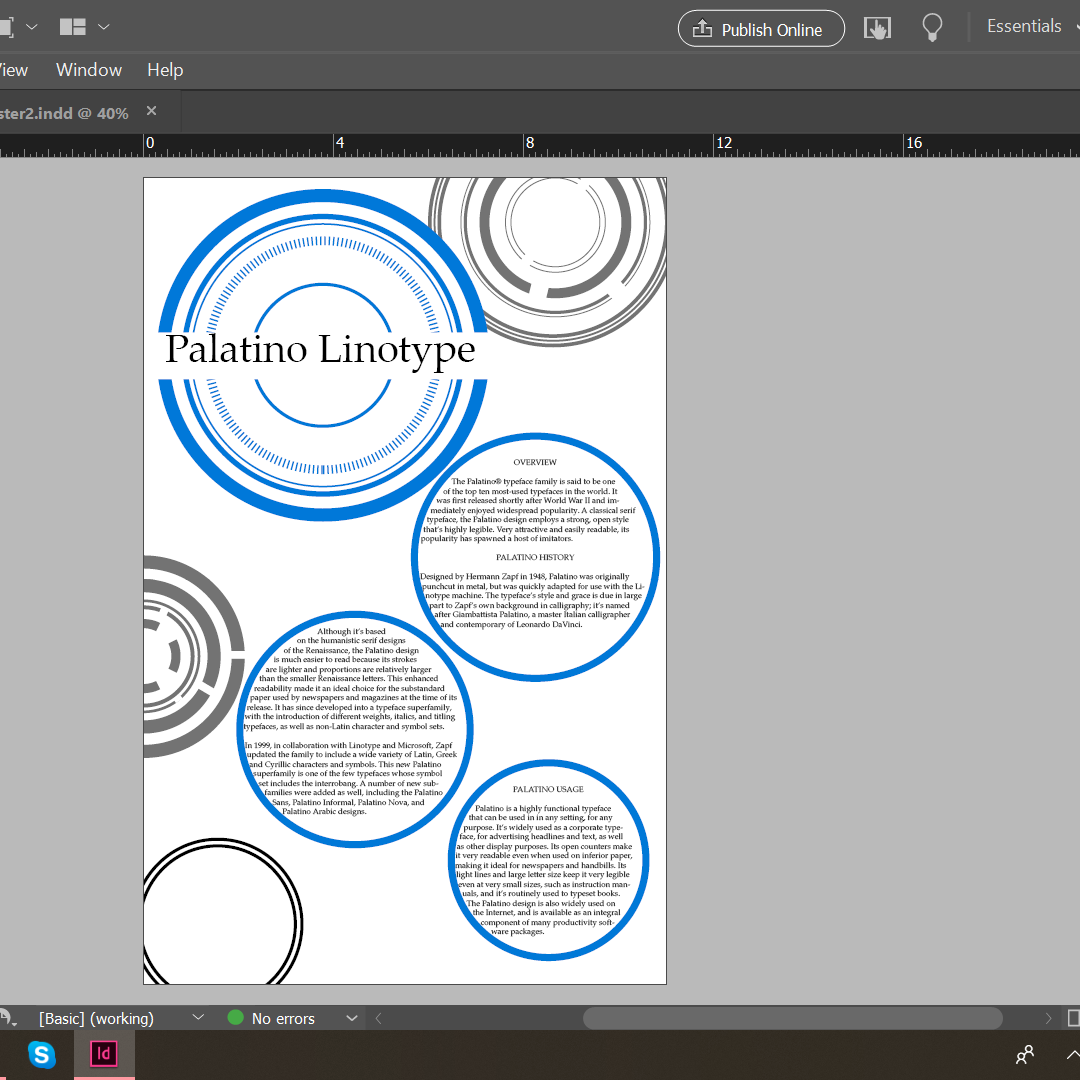
Task: Select the ster2.indd @ 40% document tab
Action: [x=64, y=113]
